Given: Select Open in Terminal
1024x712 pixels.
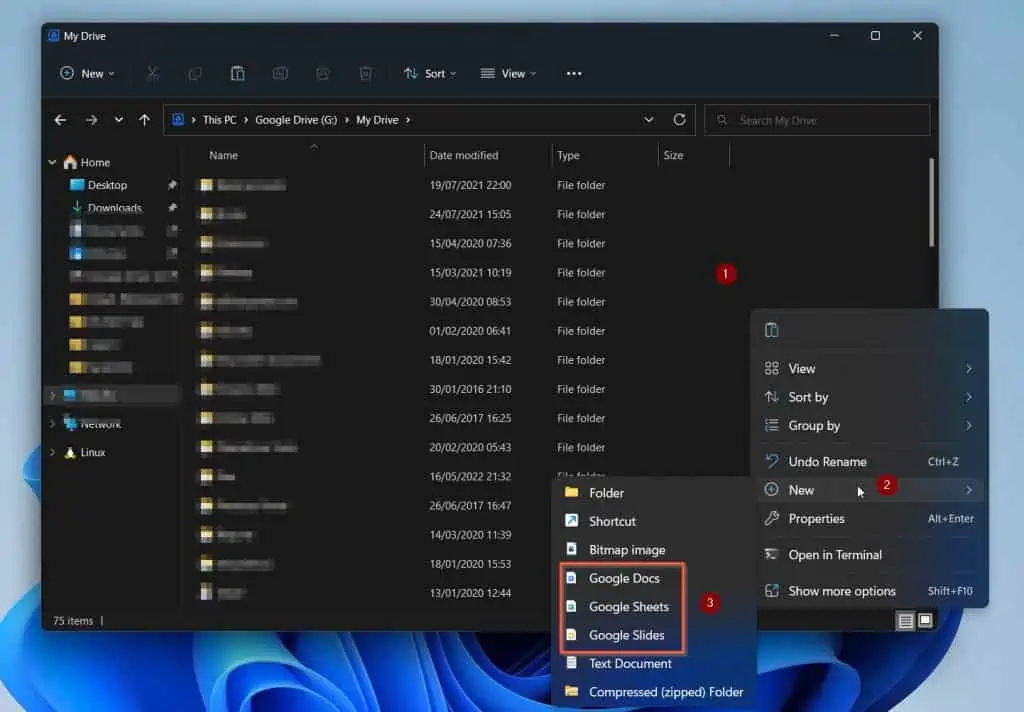Looking at the screenshot, I should coord(869,555).
